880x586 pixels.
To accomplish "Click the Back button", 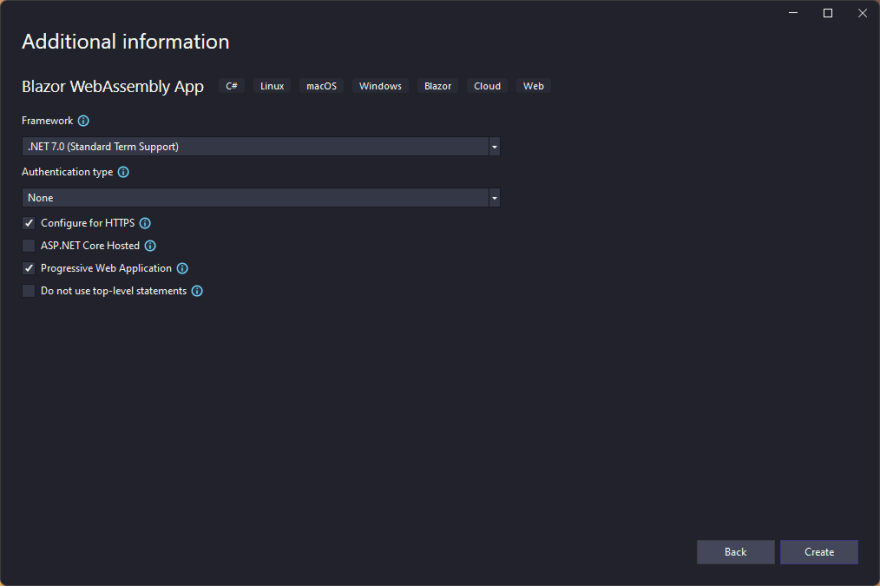I will pos(735,552).
